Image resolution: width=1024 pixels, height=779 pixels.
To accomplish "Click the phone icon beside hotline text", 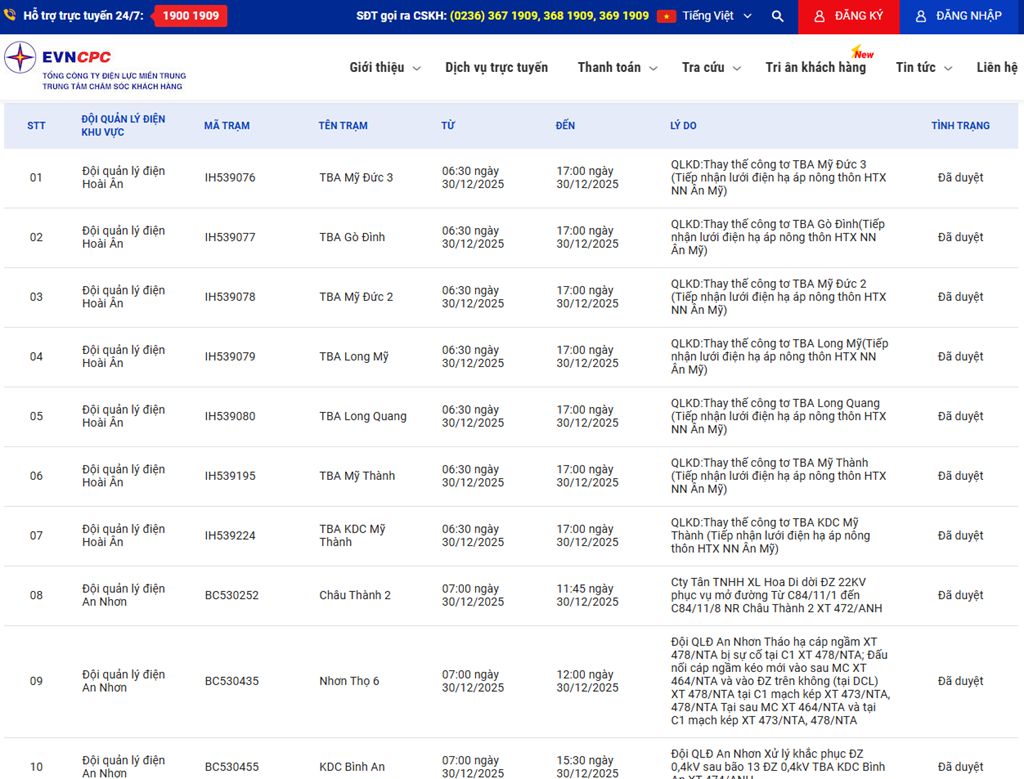I will (x=10, y=16).
